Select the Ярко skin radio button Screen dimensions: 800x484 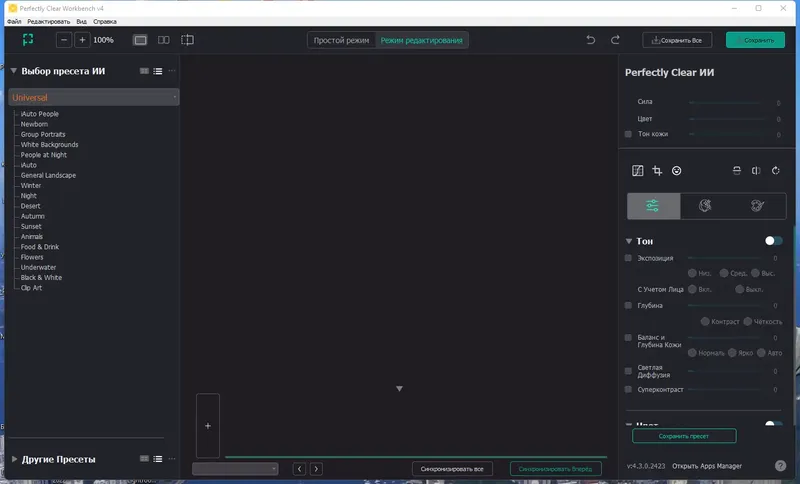coord(732,353)
